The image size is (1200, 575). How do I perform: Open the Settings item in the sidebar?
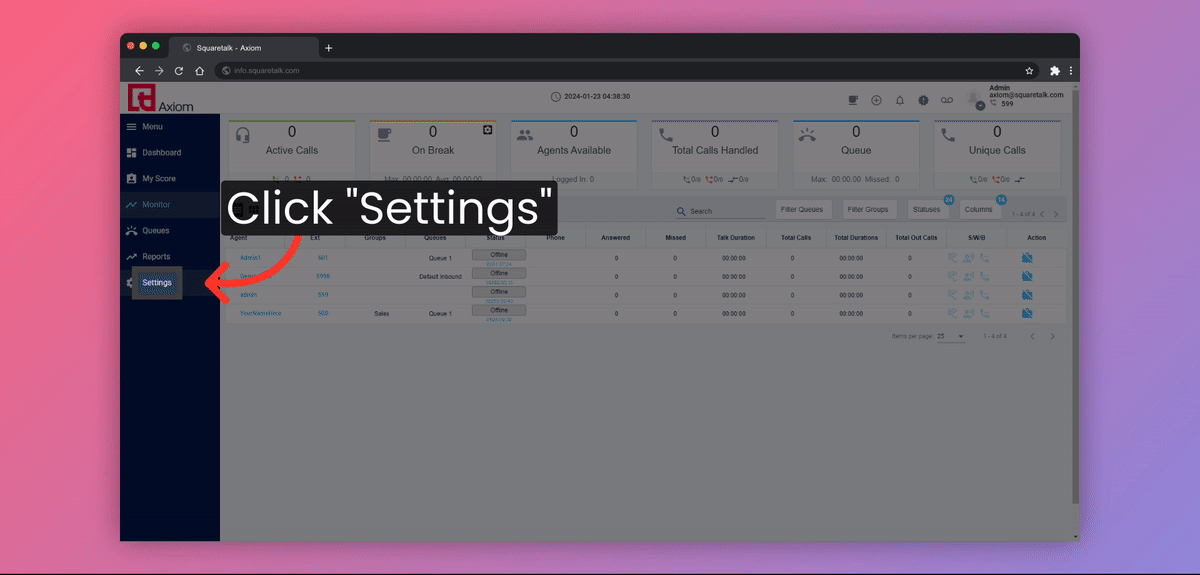point(157,282)
